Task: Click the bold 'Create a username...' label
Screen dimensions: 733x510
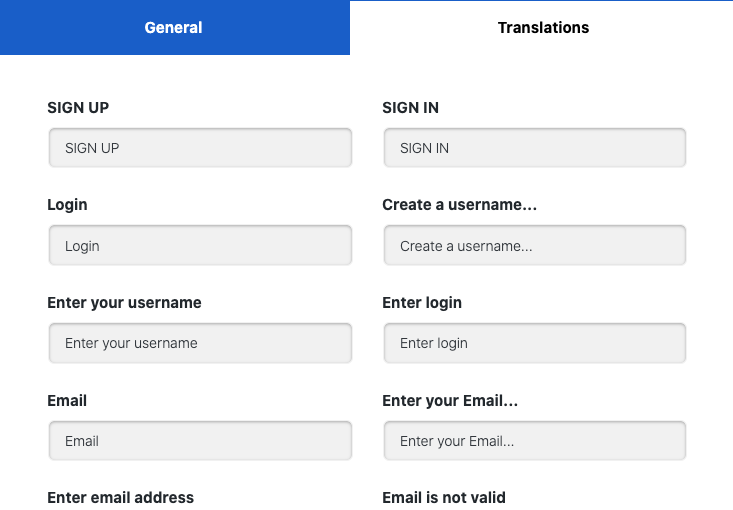Action: point(460,205)
